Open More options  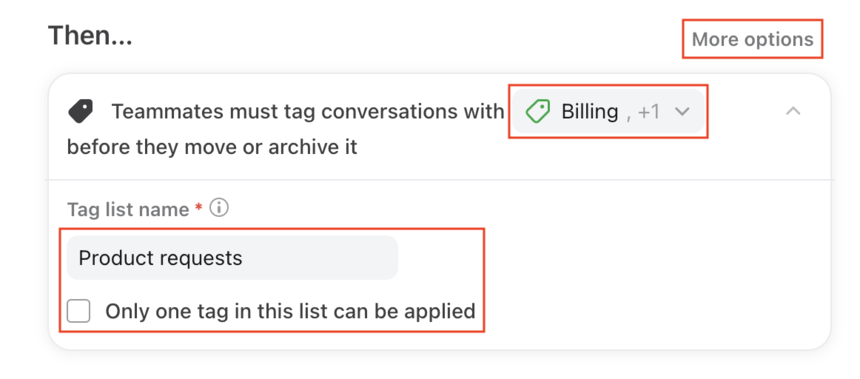(752, 39)
